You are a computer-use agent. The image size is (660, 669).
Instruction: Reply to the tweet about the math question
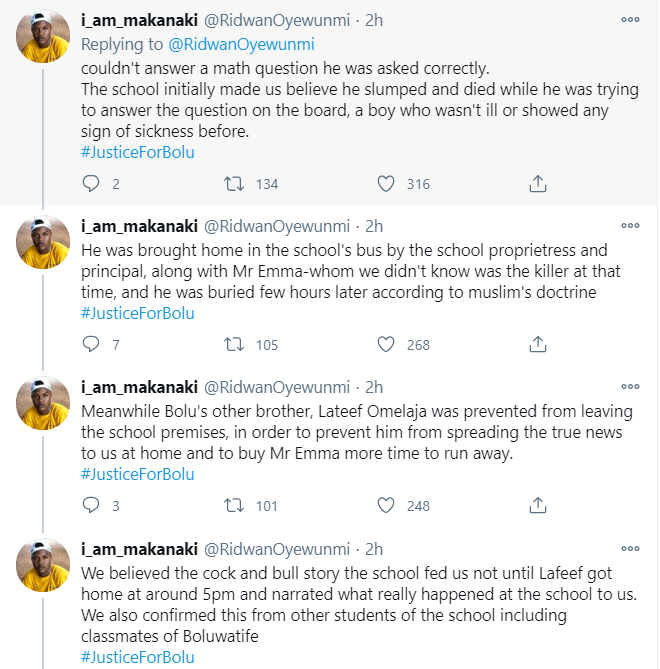91,183
